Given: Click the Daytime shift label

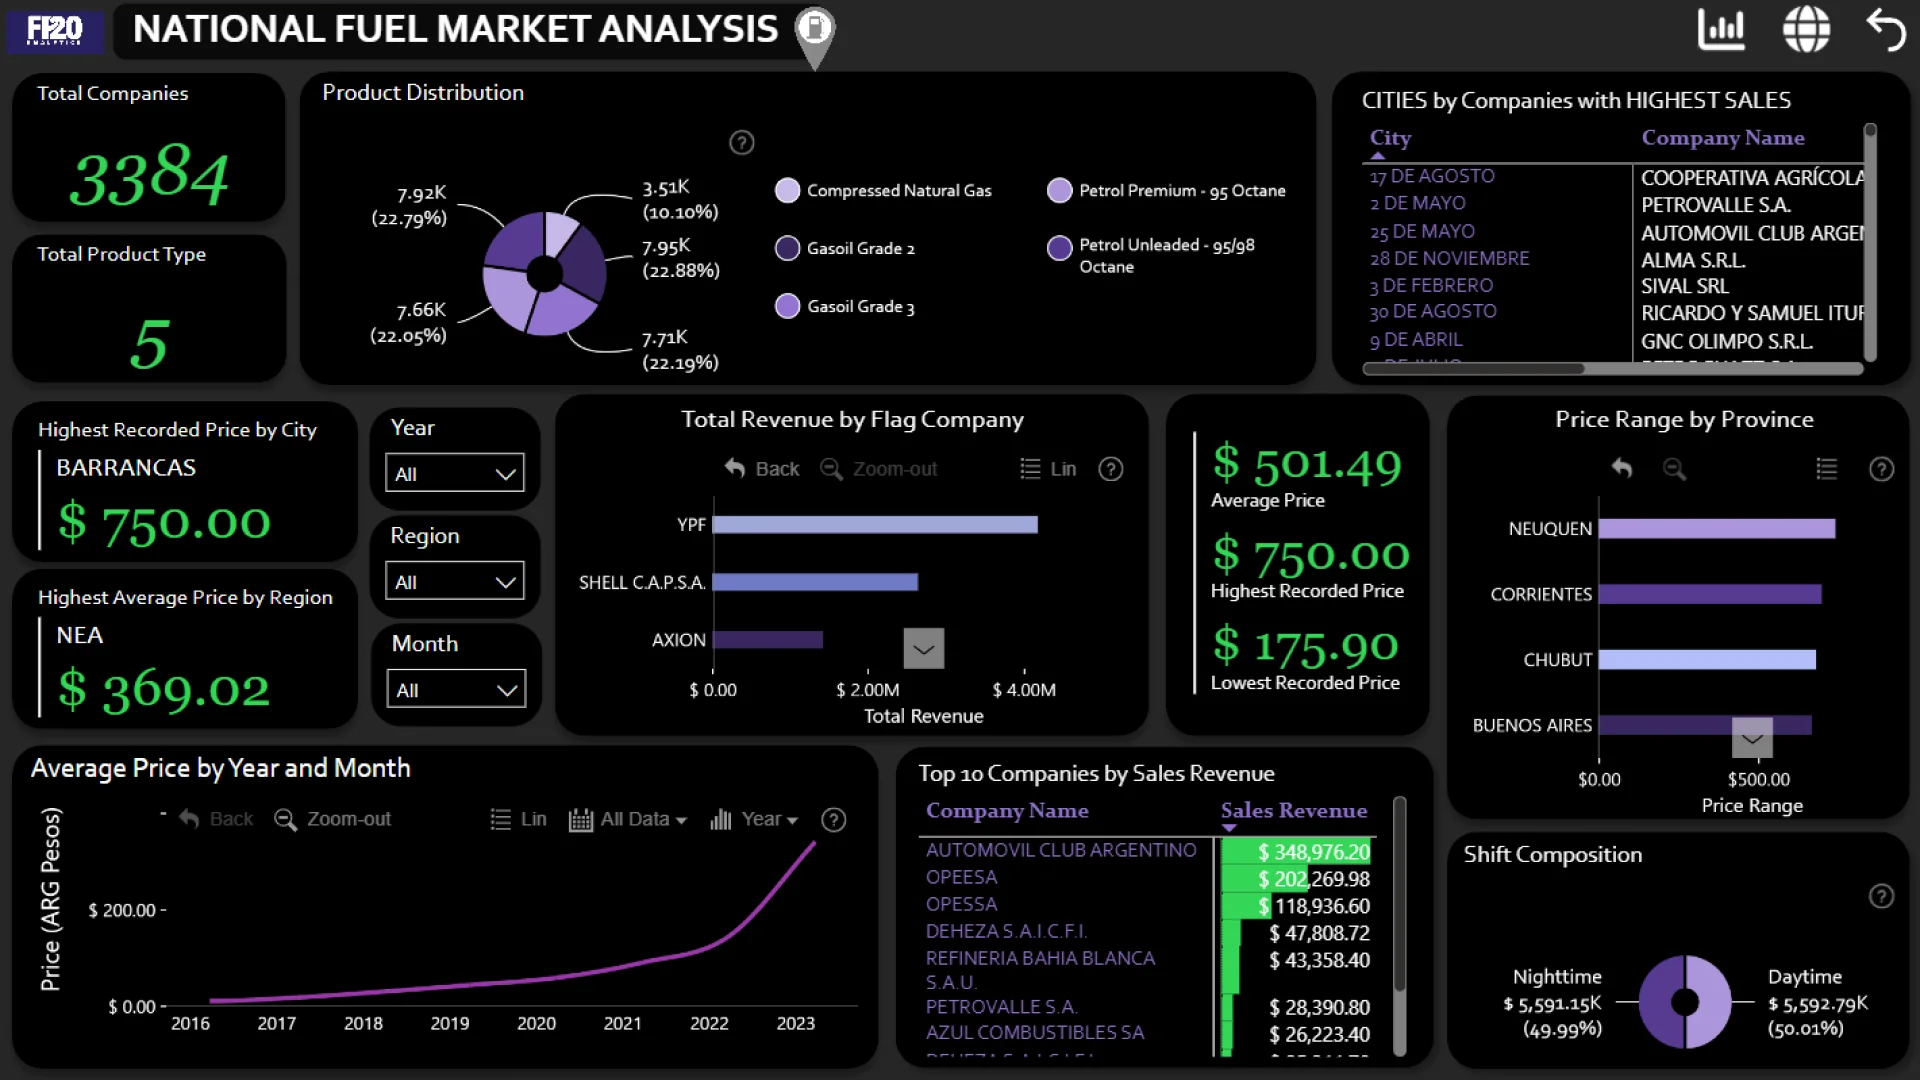Looking at the screenshot, I should (1804, 976).
